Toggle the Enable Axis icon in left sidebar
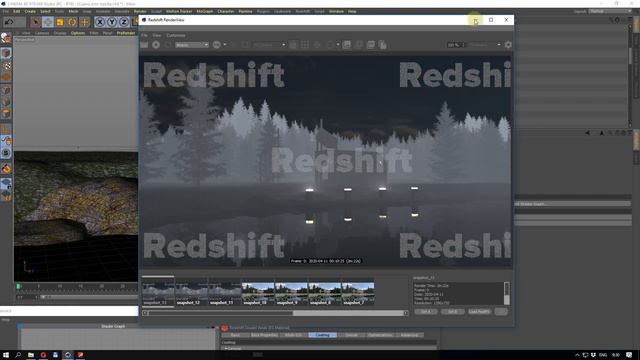640x360 pixels. click(6, 130)
